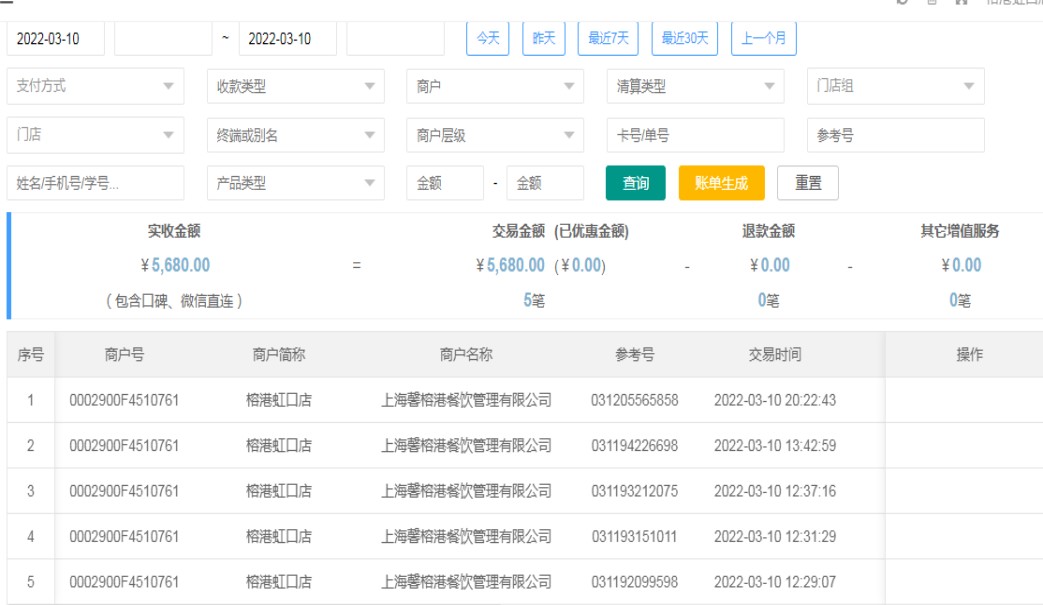This screenshot has width=1043, height=605.
Task: Focus the 卡号/单号 input field
Action: [695, 135]
